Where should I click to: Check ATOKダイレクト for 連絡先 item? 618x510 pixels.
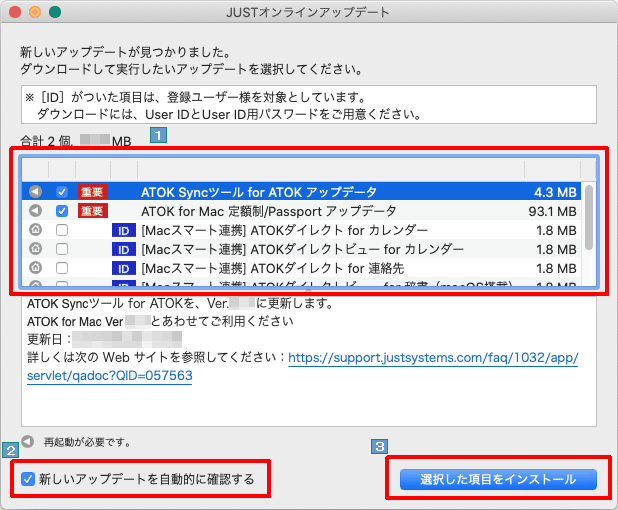[x=62, y=268]
